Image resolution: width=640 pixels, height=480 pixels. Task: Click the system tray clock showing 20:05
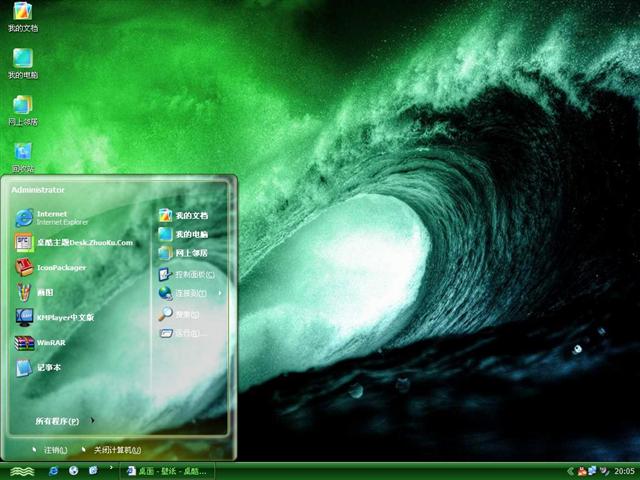[x=624, y=471]
